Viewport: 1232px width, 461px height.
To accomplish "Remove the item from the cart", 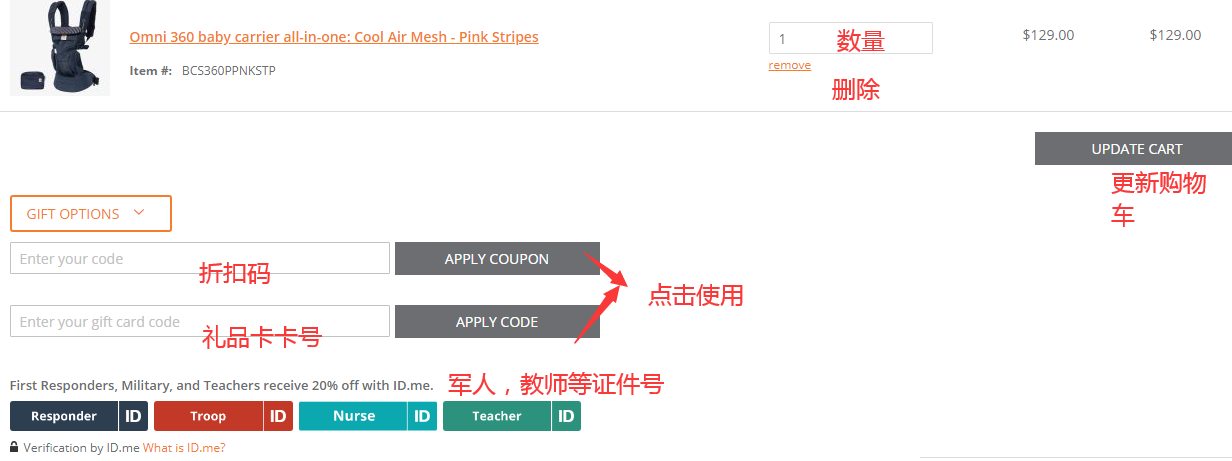I will tap(790, 65).
